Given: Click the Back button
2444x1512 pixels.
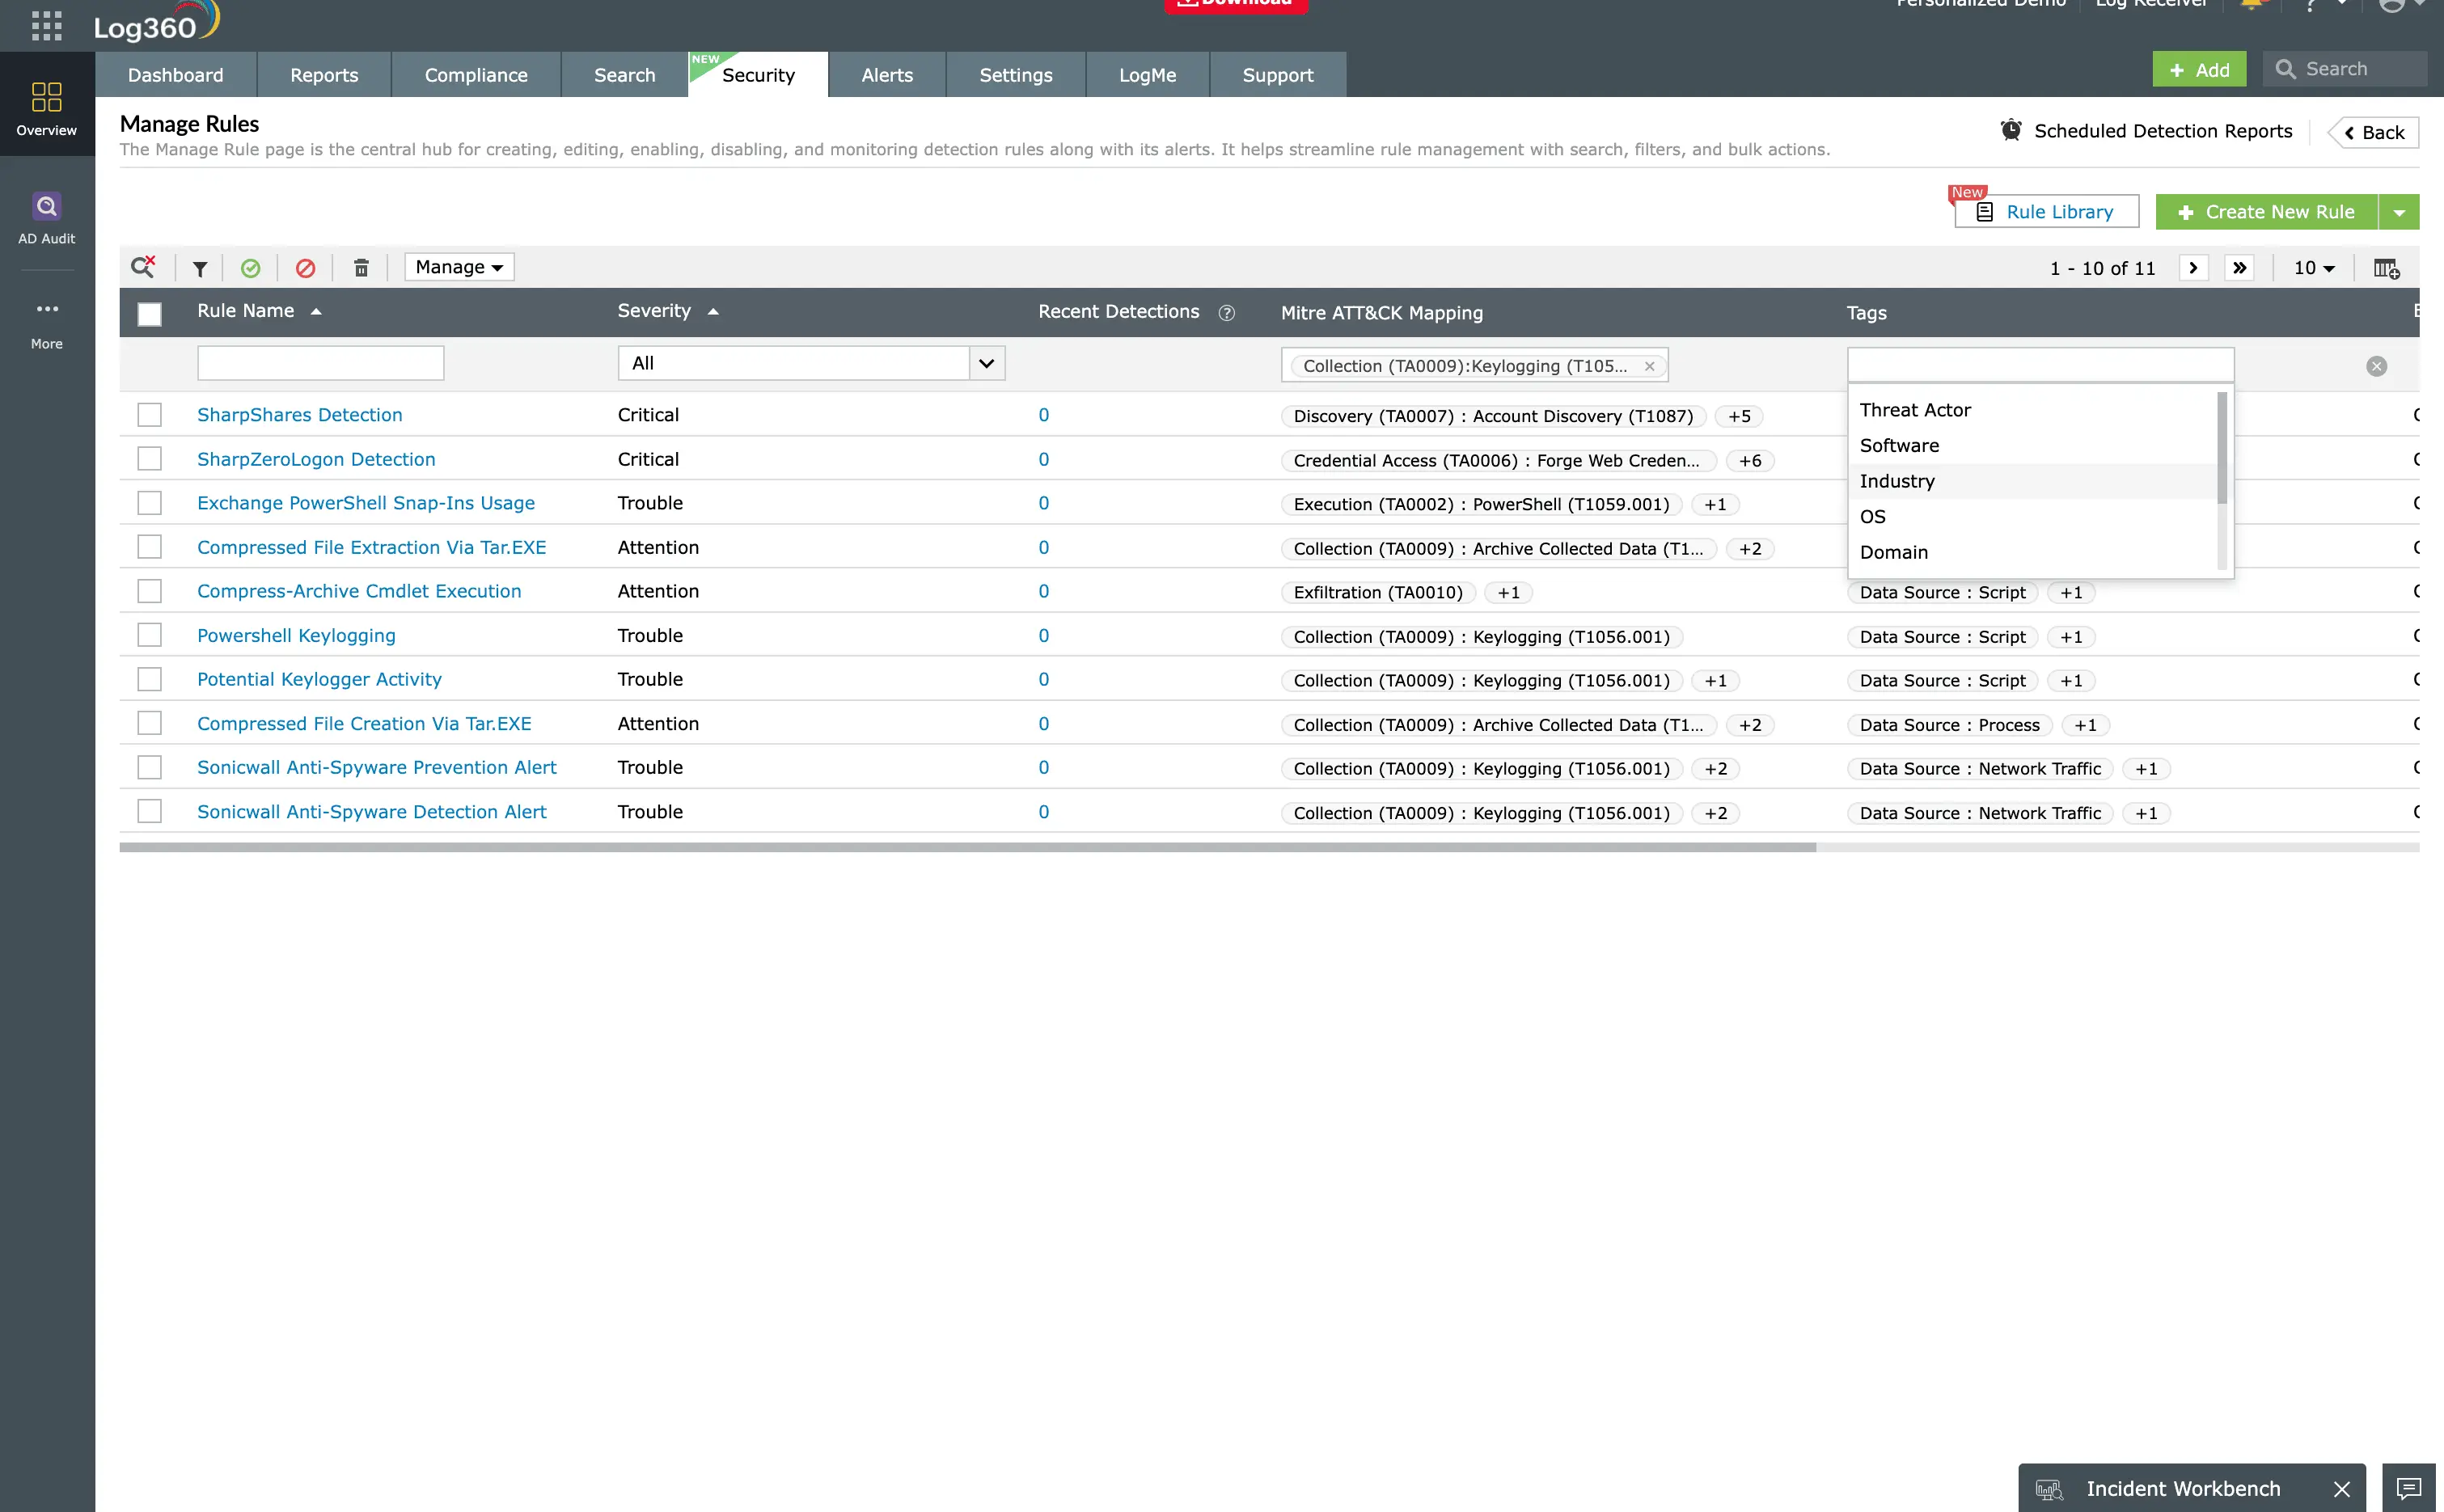Looking at the screenshot, I should click(x=2374, y=132).
